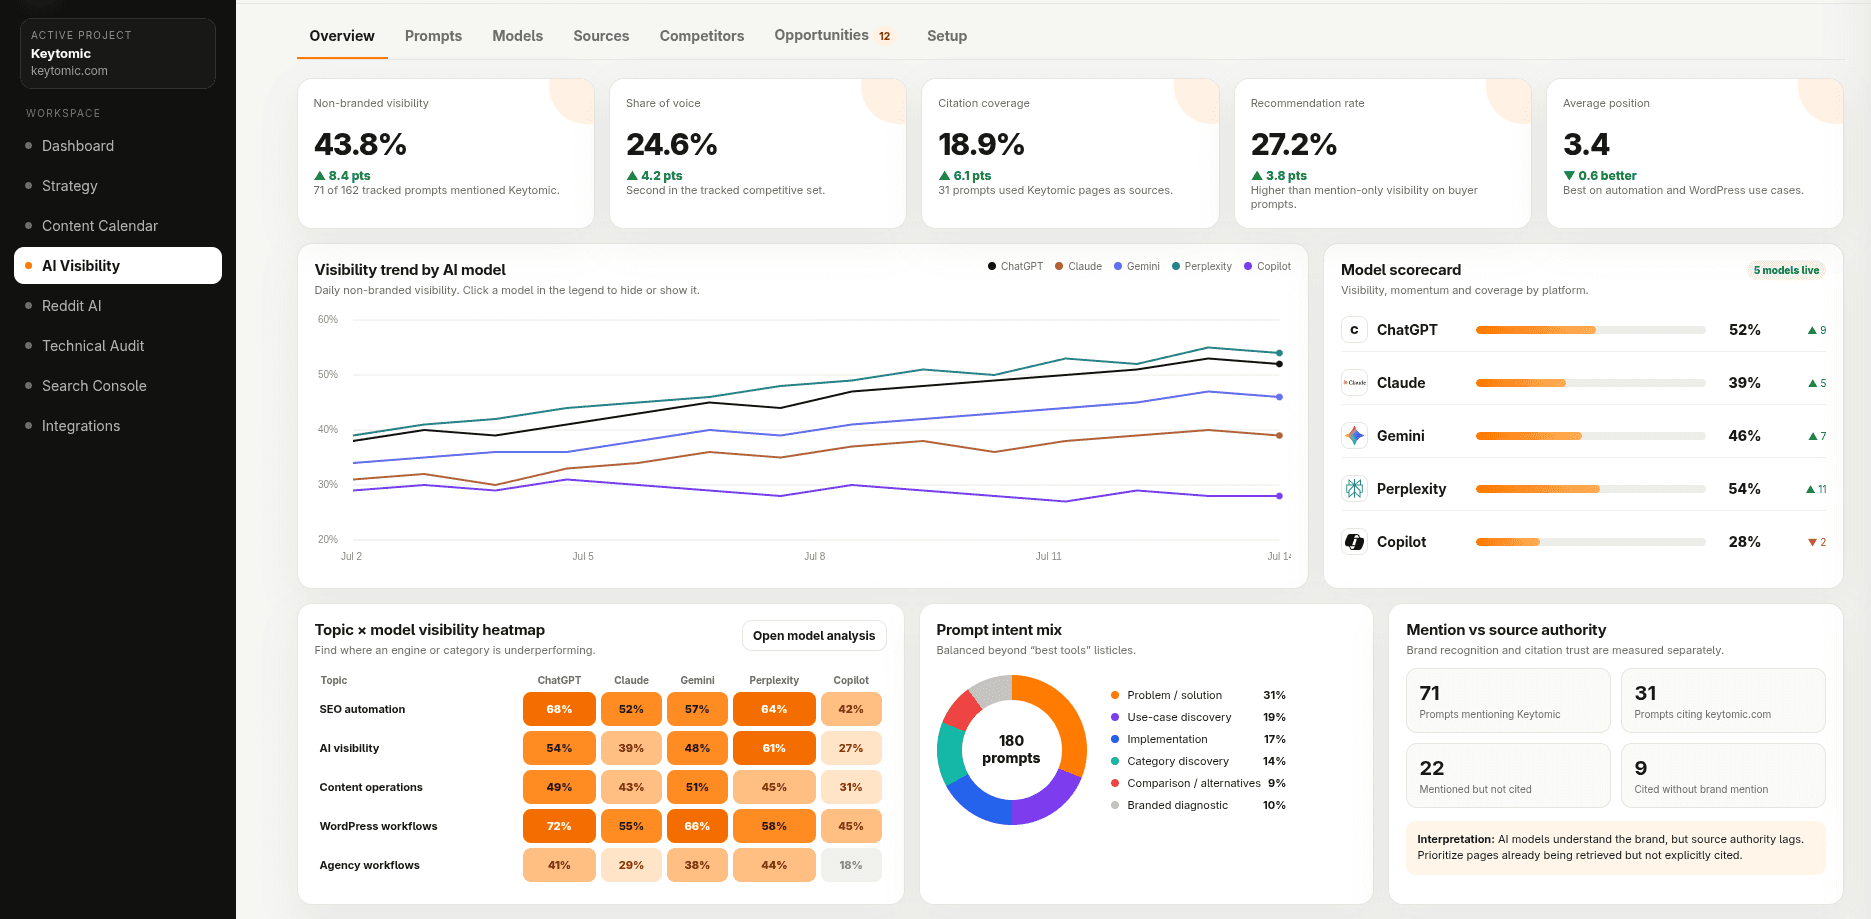The image size is (1871, 919).
Task: Click the Claude logo icon in scorecard
Action: (1354, 383)
